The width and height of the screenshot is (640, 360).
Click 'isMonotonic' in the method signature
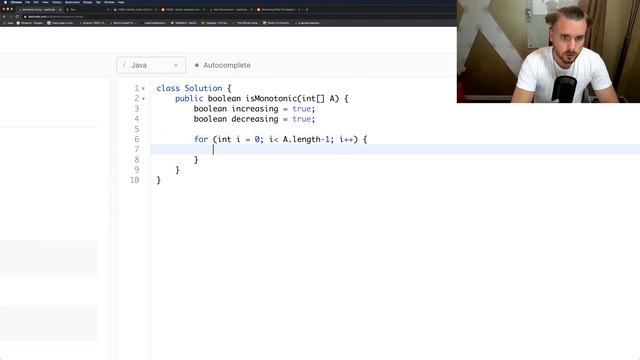[x=271, y=98]
